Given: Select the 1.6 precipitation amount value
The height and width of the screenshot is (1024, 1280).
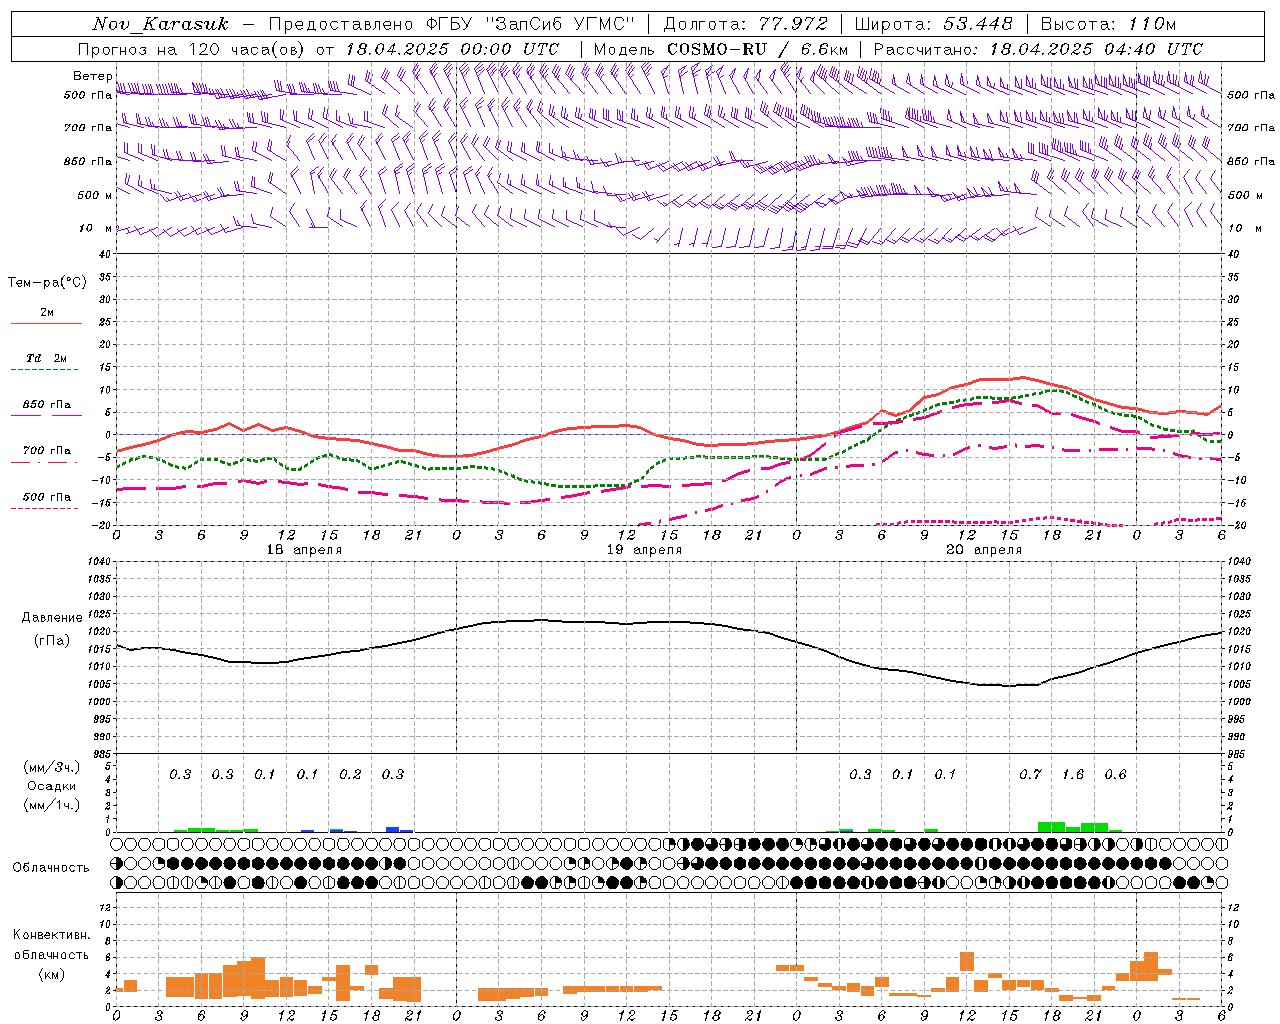Looking at the screenshot, I should coord(1073,774).
